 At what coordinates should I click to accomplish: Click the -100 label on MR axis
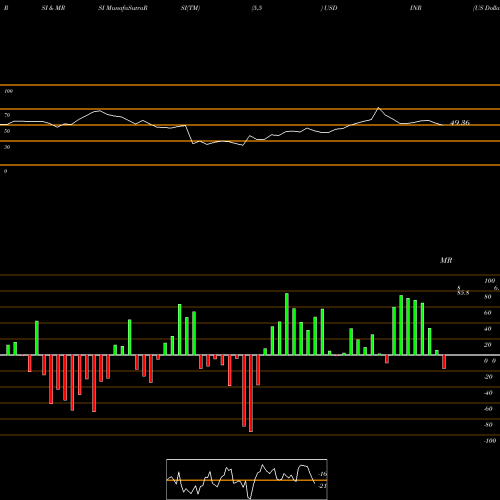point(490,441)
